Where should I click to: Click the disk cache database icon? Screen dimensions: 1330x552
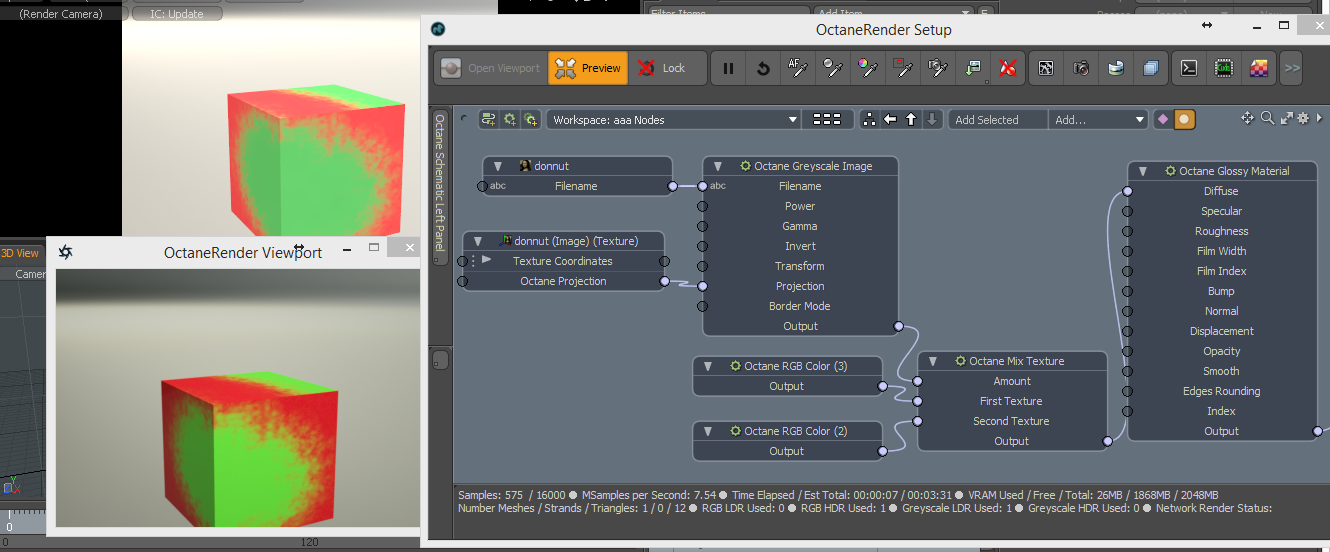[x=1116, y=68]
